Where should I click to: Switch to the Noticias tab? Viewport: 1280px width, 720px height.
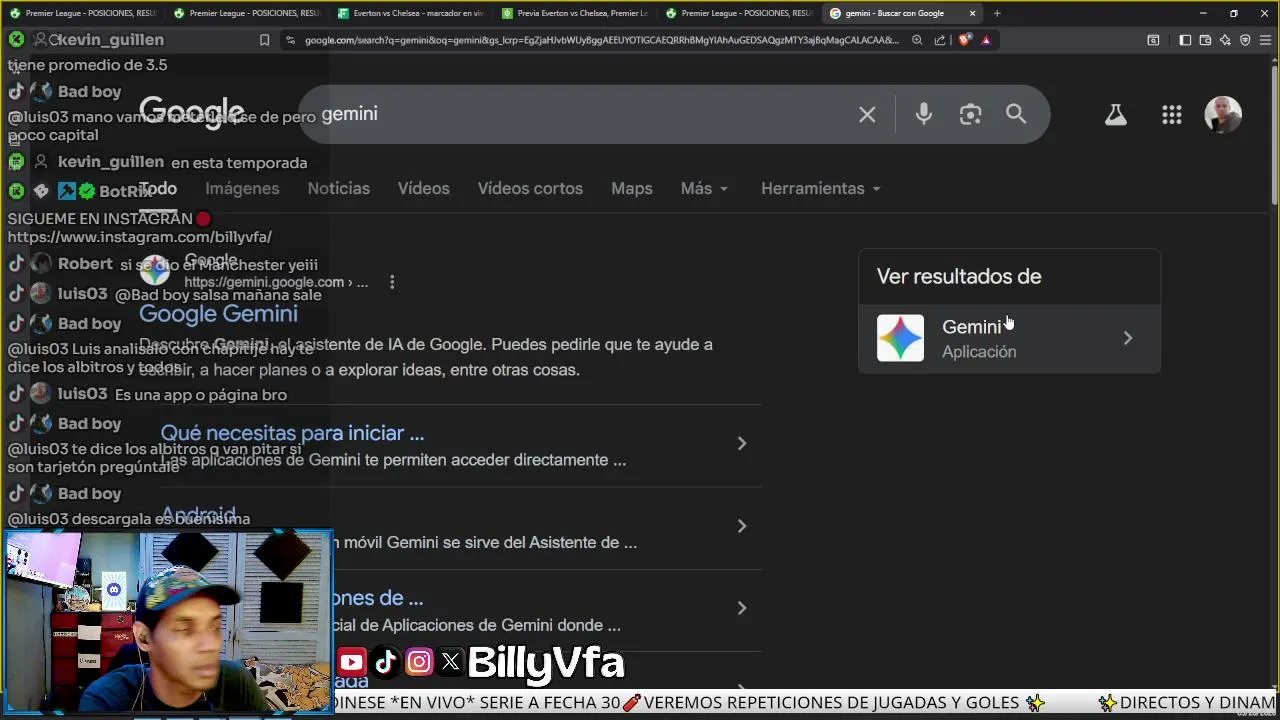pos(338,188)
